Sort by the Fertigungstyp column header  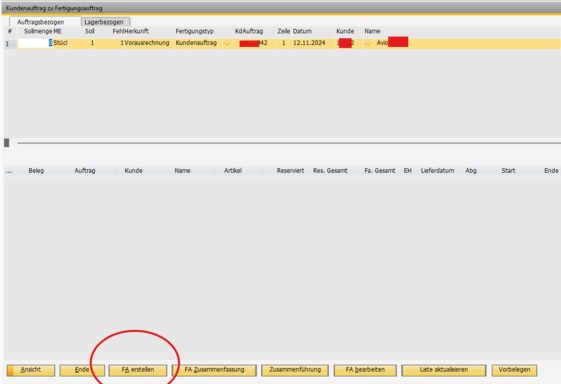pos(194,31)
